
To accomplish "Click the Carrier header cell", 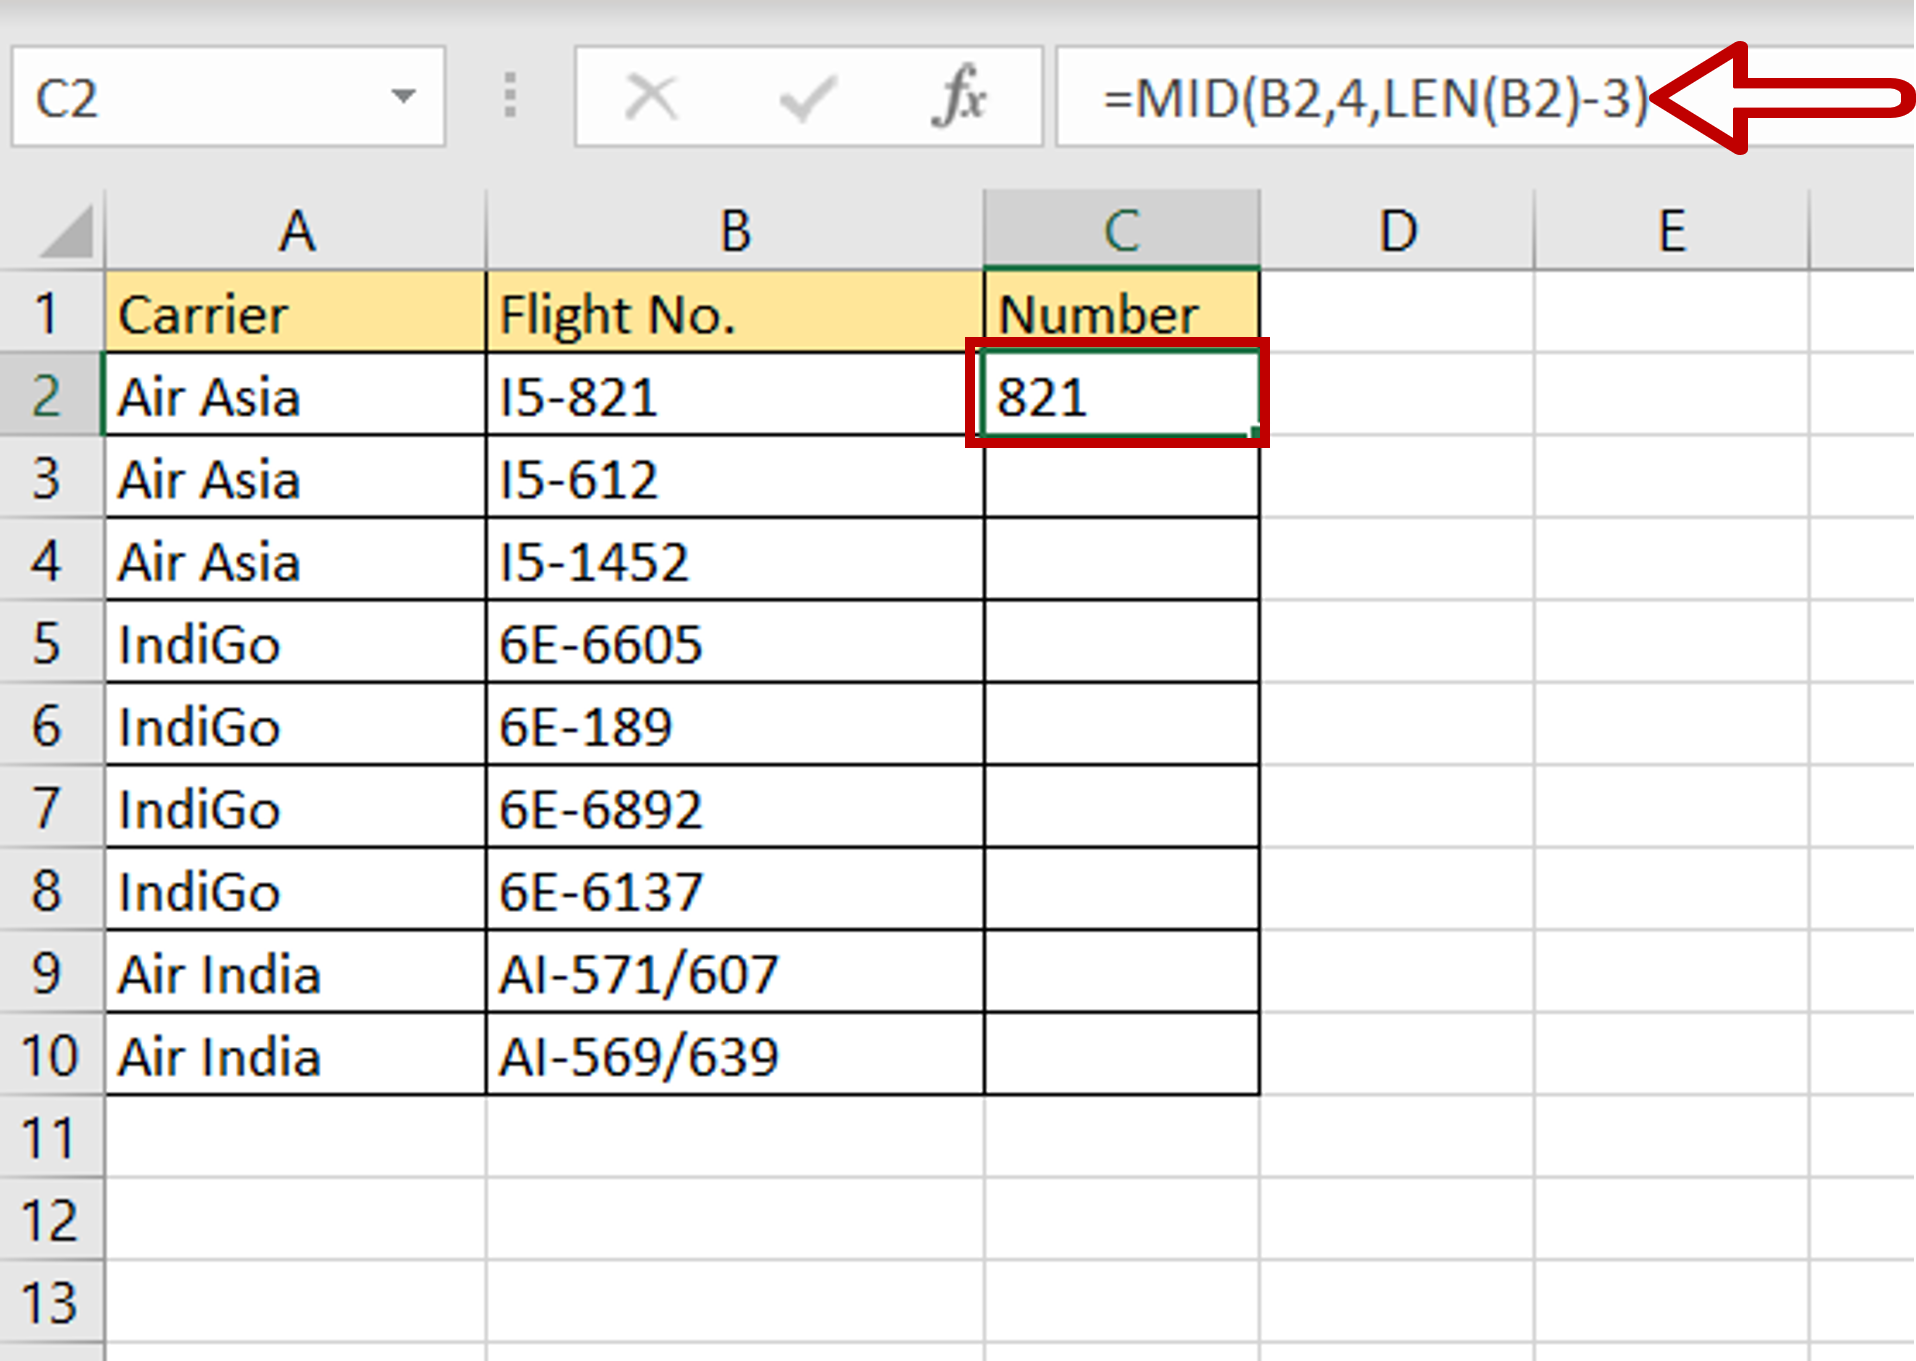I will tap(296, 312).
